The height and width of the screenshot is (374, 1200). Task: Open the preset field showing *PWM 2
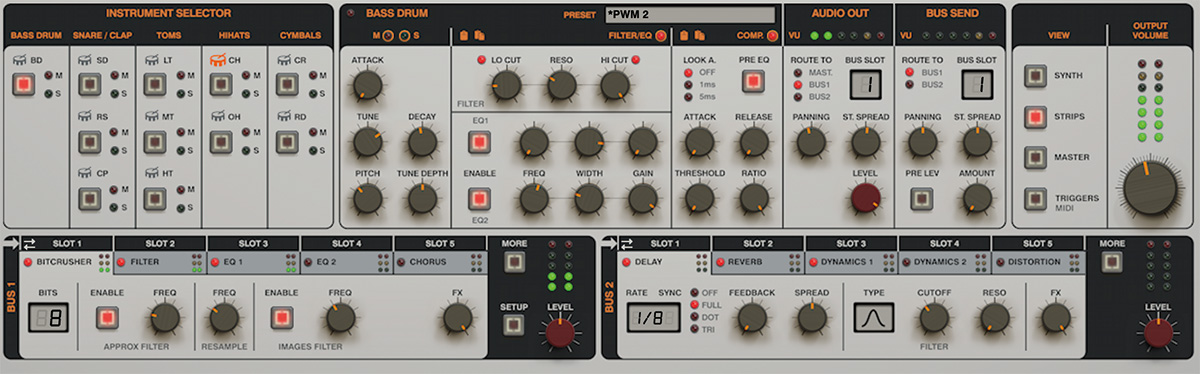point(689,15)
